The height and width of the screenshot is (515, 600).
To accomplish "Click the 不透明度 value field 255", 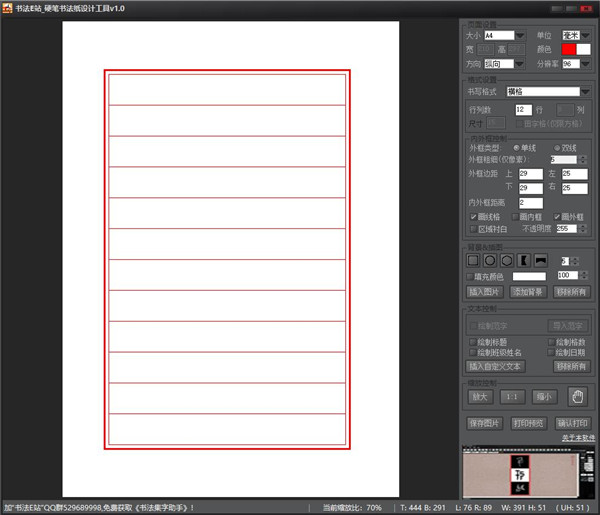I will (x=567, y=228).
